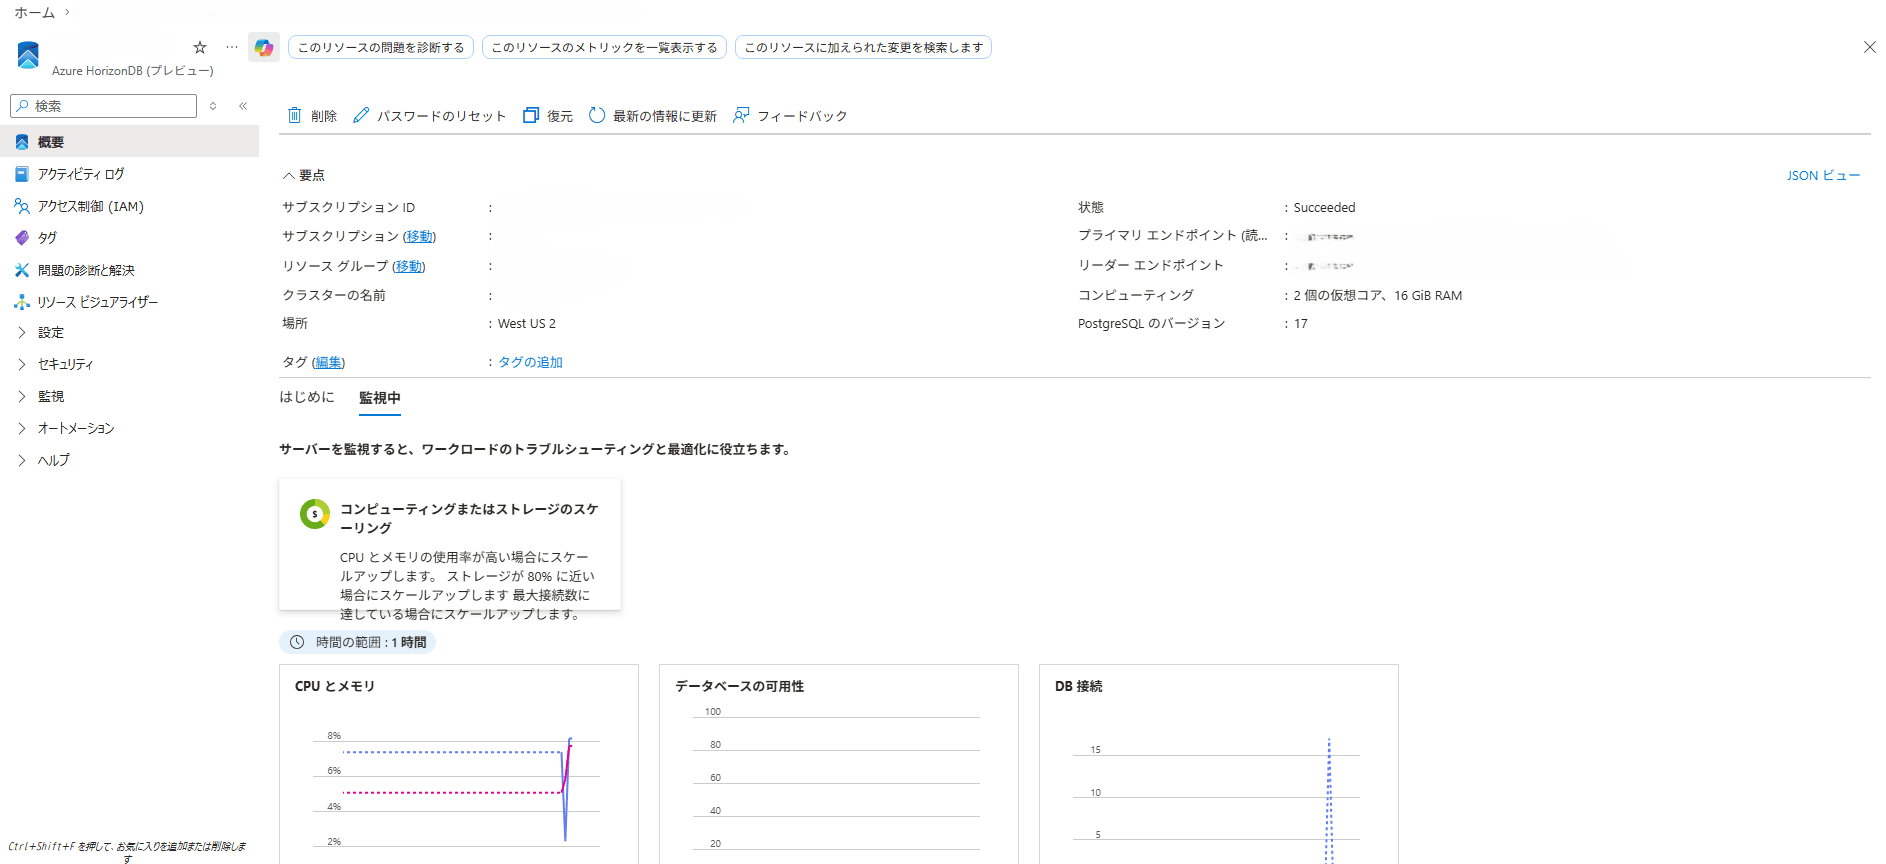The width and height of the screenshot is (1886, 864).
Task: Collapse the 要点 essentials section
Action: click(x=304, y=175)
